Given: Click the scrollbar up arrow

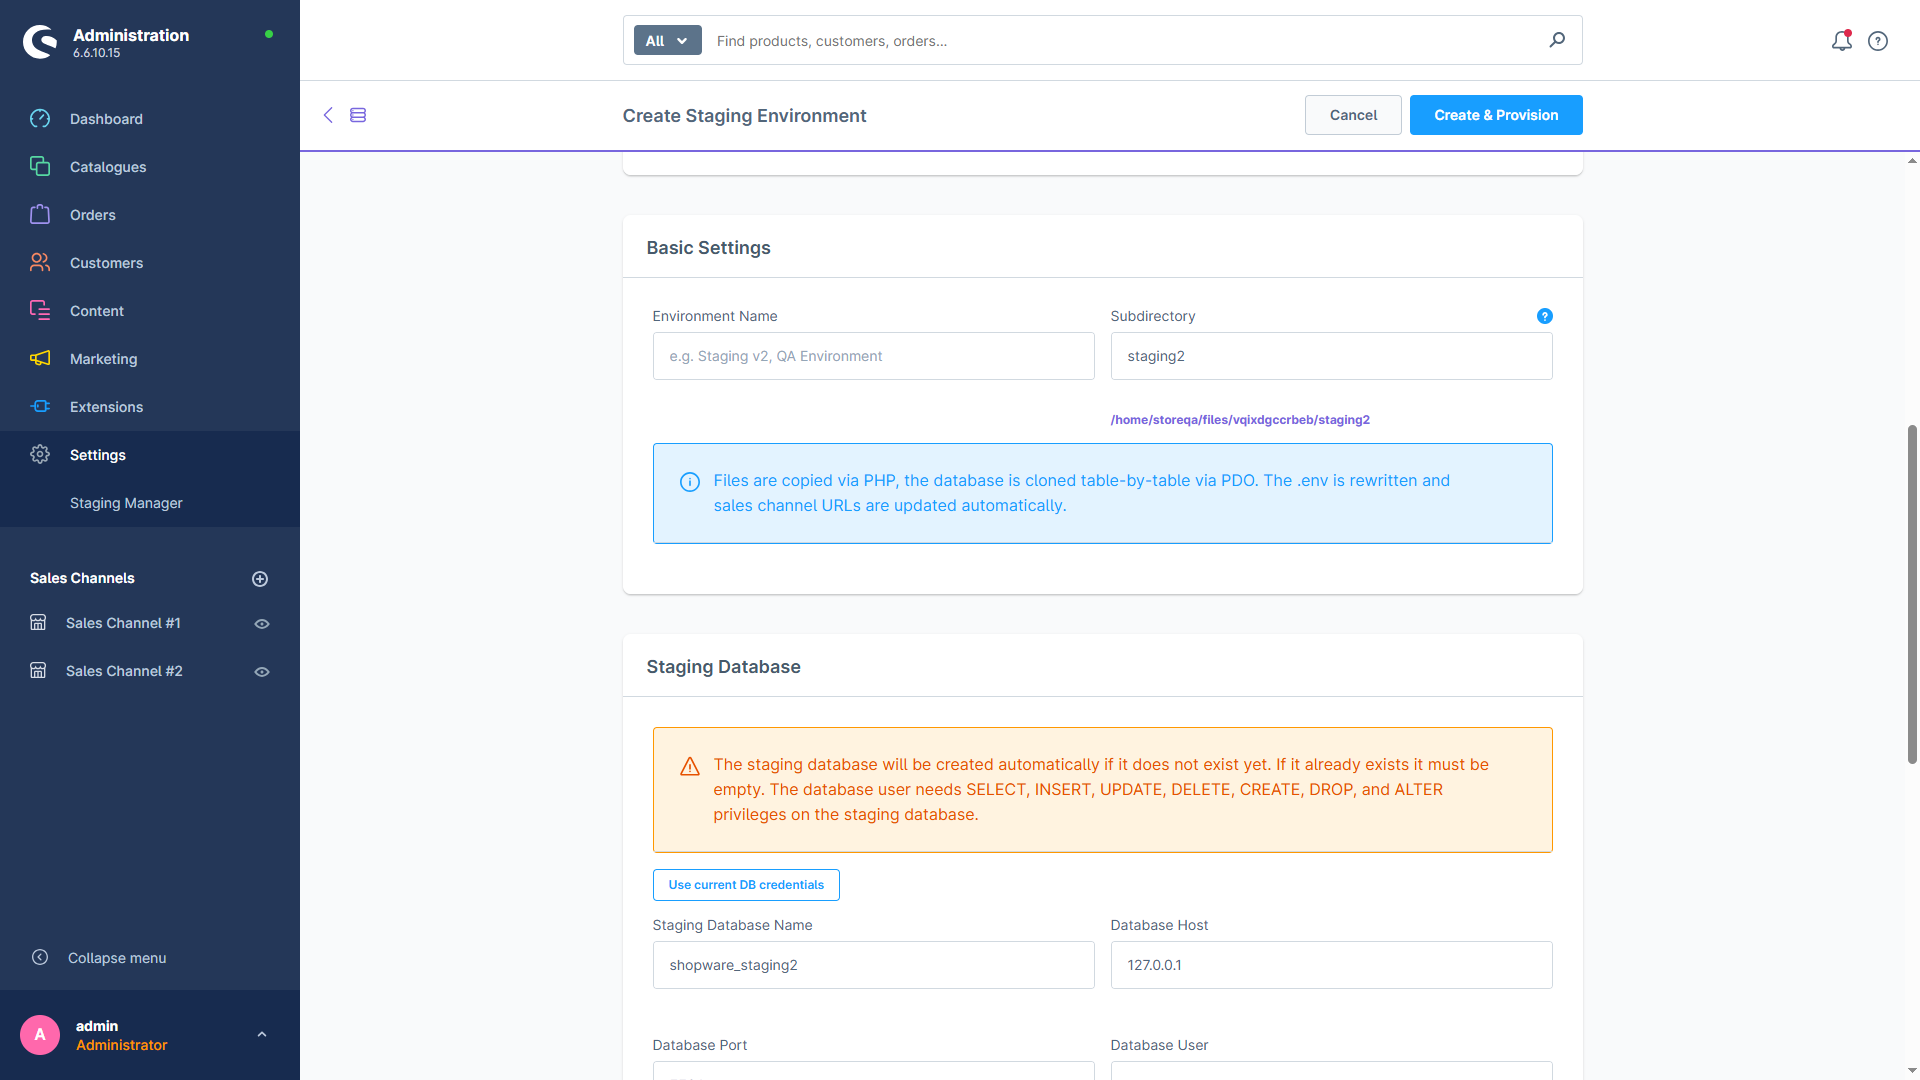Looking at the screenshot, I should (x=1912, y=161).
